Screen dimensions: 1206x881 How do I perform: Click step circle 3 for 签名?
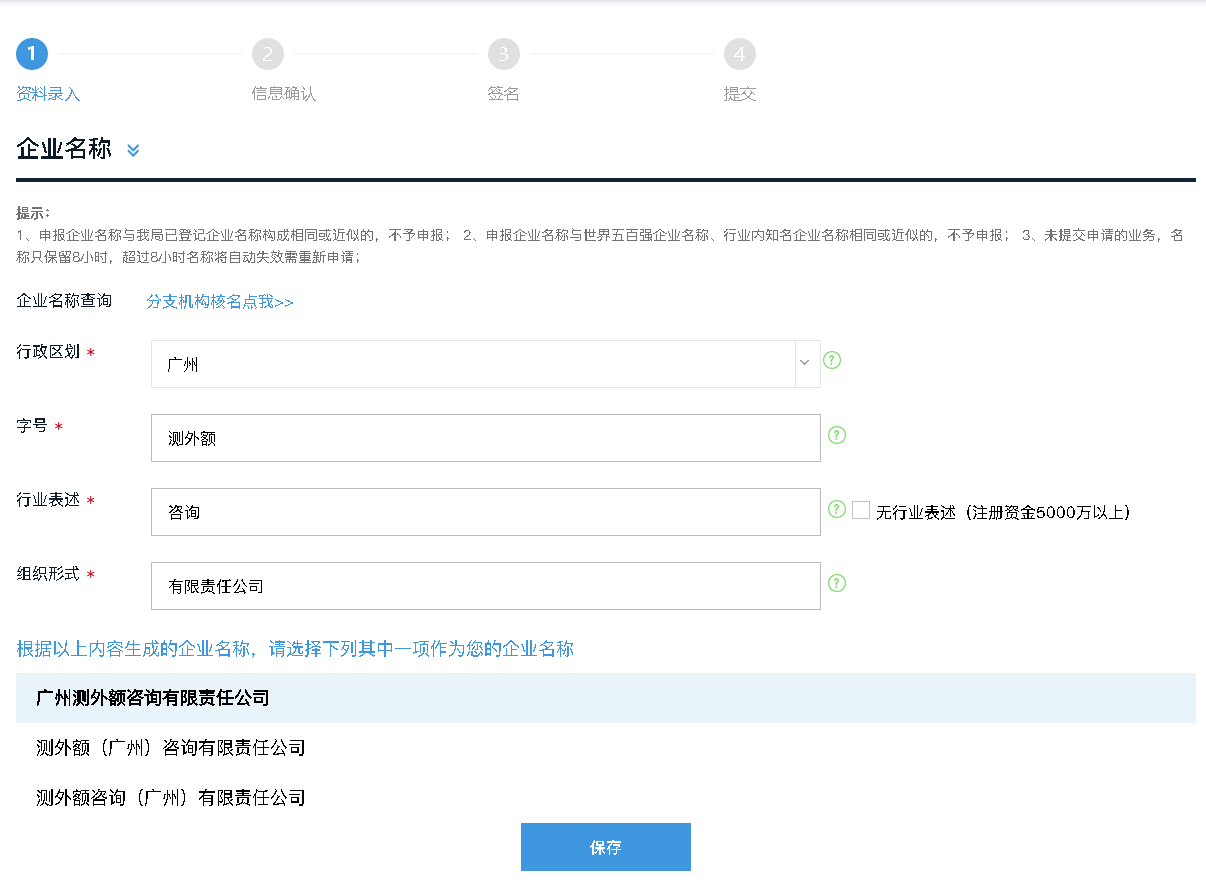tap(504, 54)
